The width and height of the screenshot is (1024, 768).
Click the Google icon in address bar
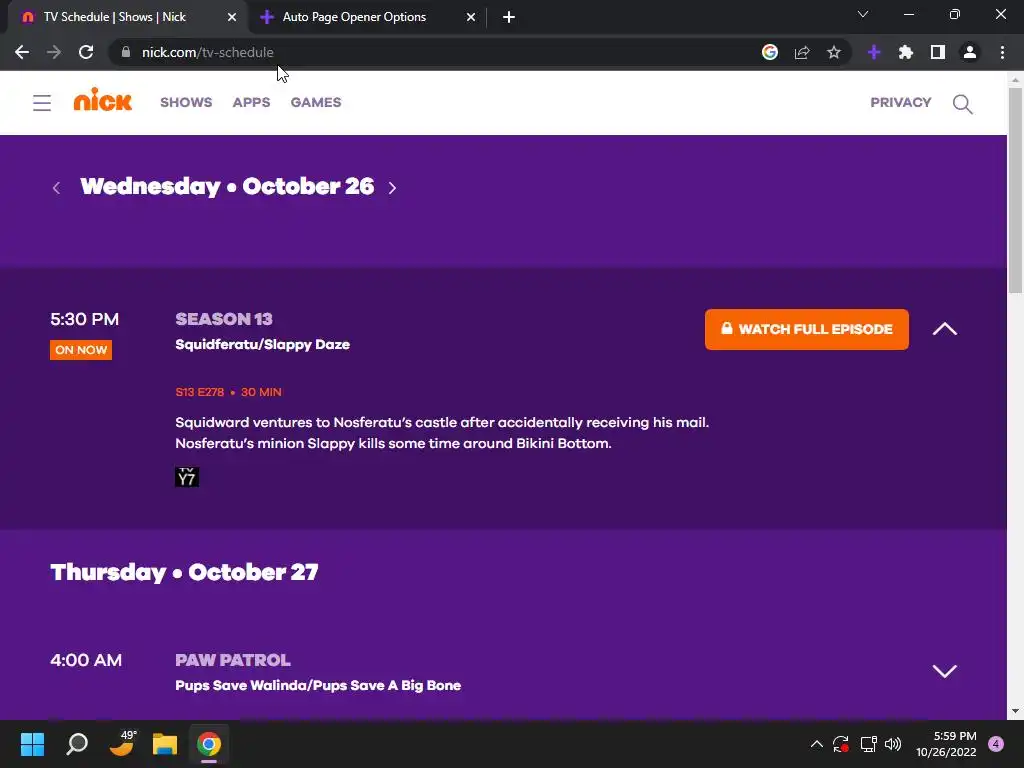coord(770,52)
